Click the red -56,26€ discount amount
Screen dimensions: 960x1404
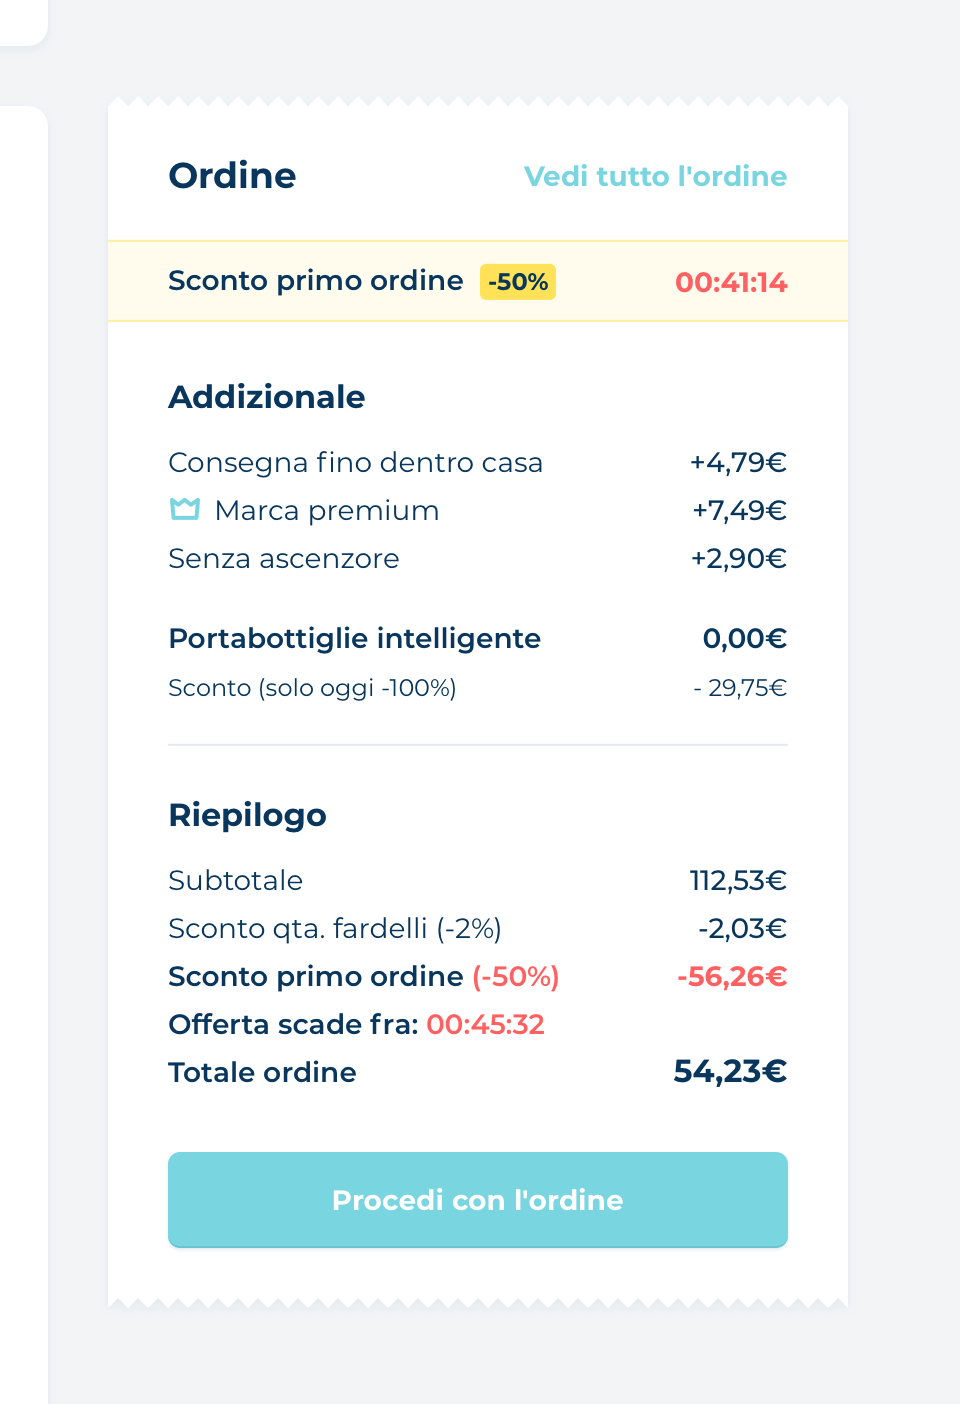pos(732,976)
